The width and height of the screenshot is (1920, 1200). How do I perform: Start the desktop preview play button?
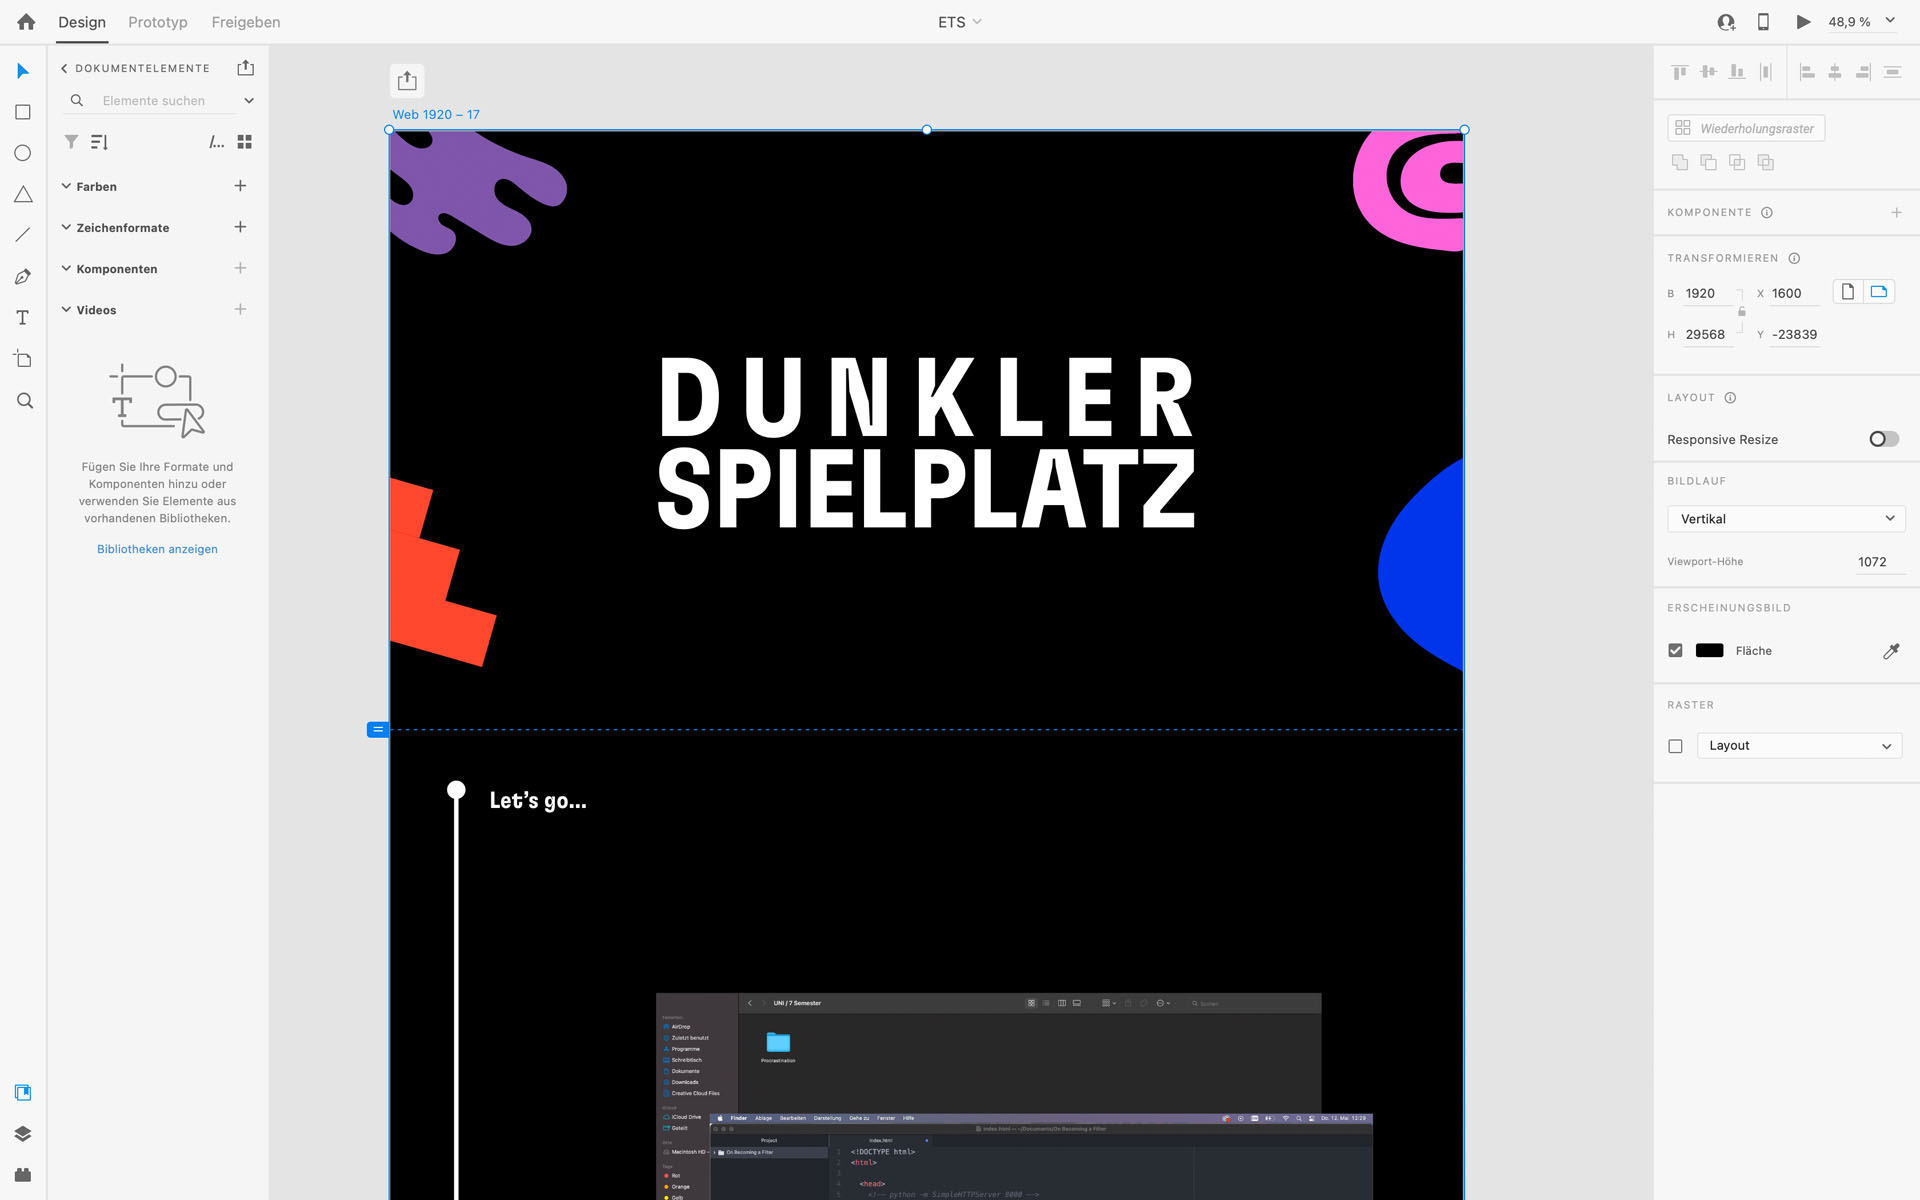click(1803, 22)
